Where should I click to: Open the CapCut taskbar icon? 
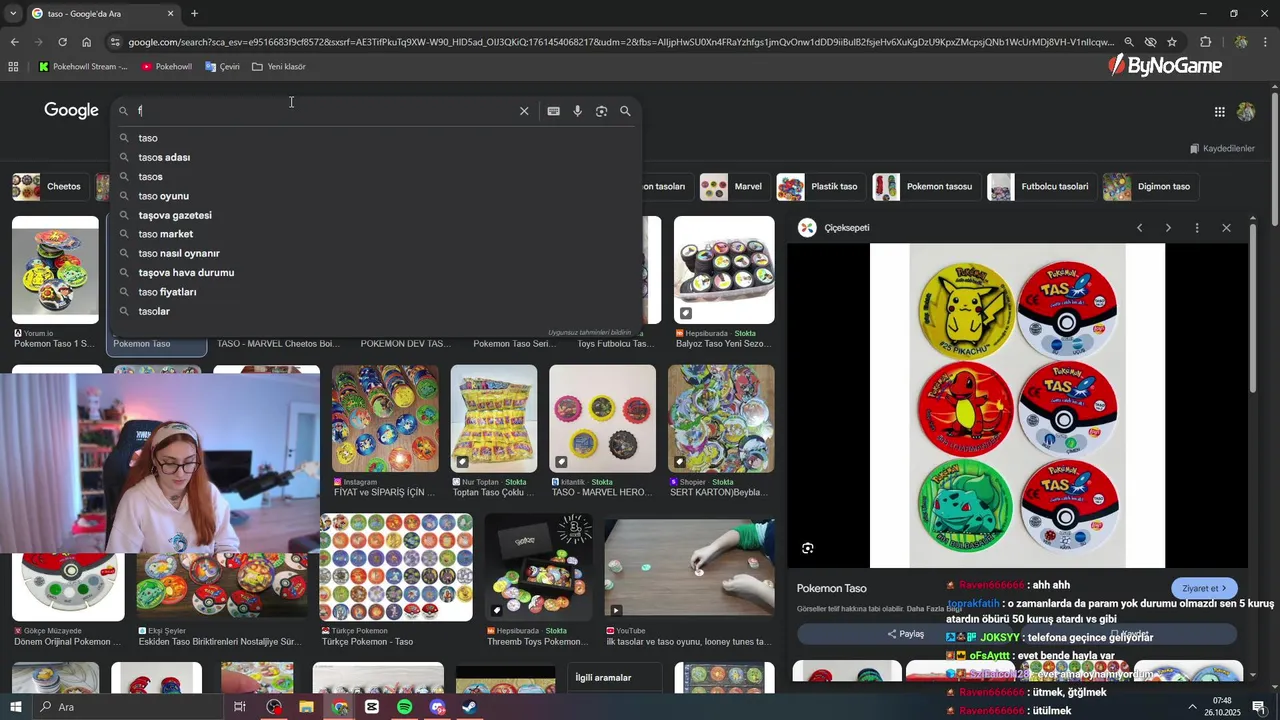(372, 707)
